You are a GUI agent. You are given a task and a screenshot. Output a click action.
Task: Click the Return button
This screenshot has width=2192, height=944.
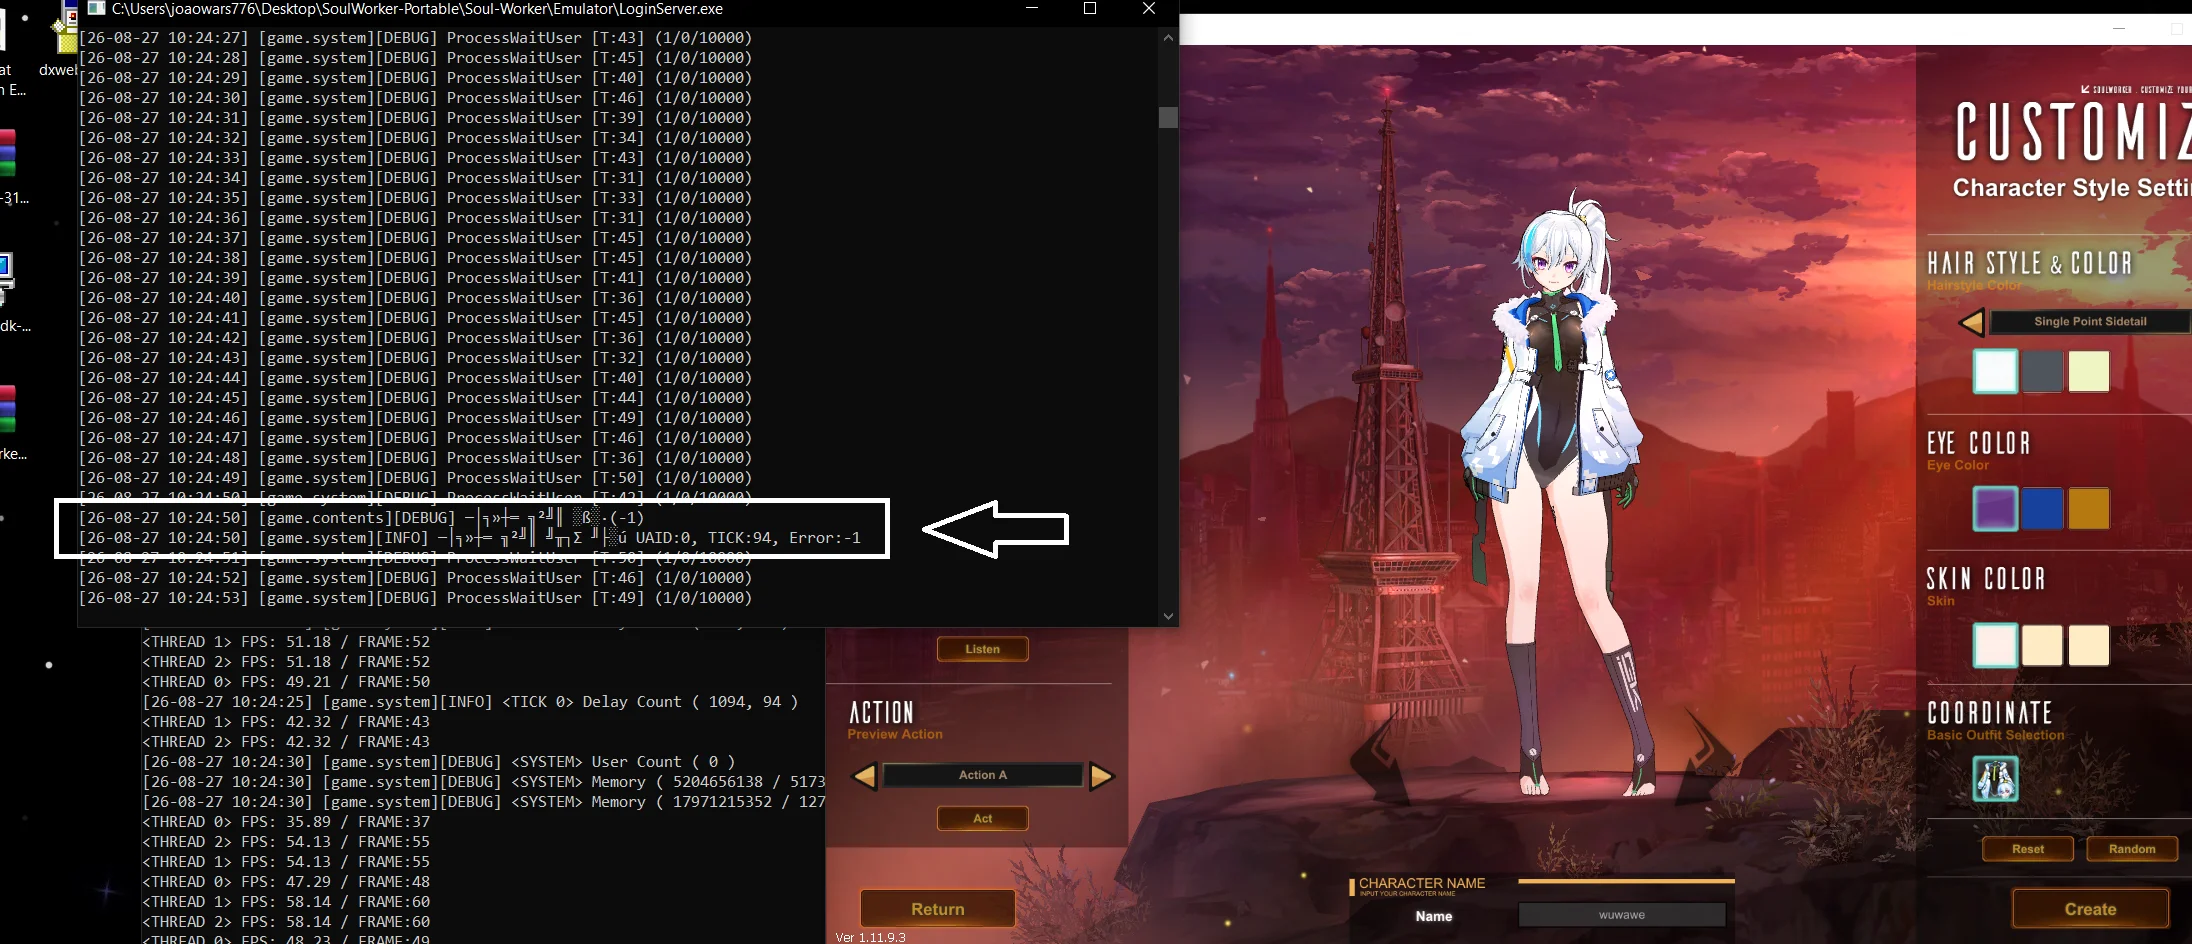point(937,909)
